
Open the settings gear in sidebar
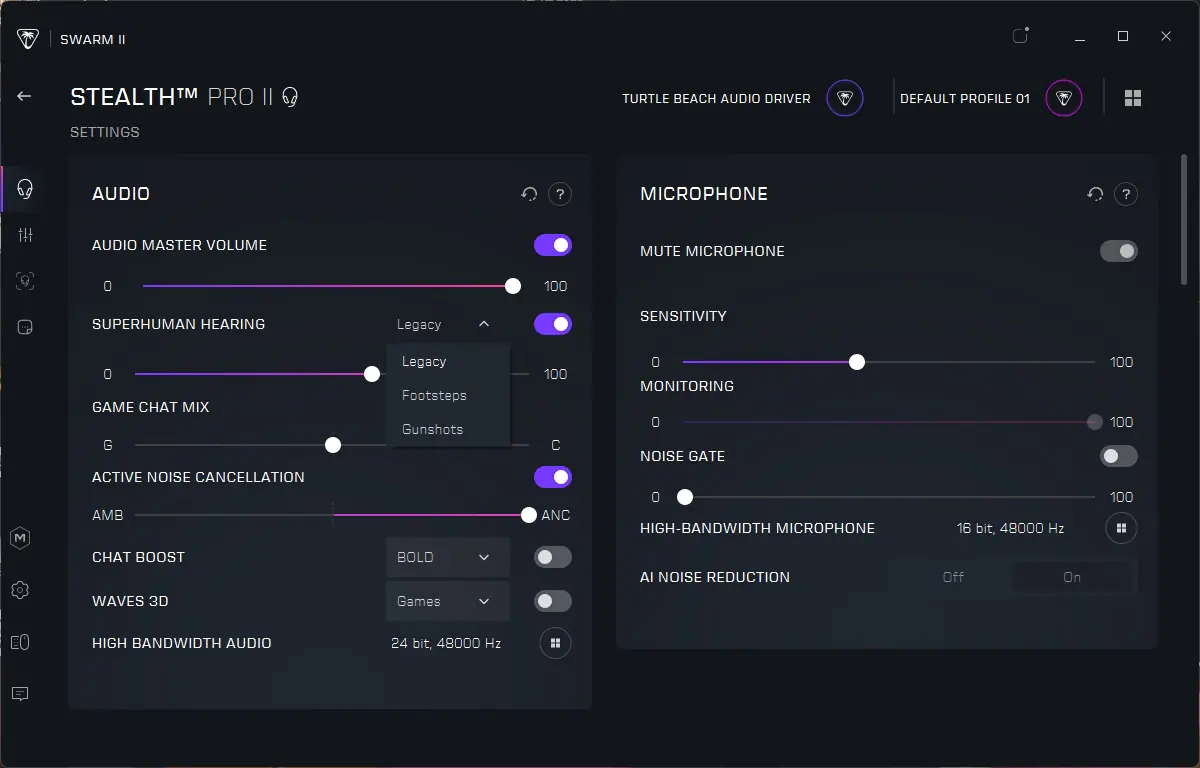pyautogui.click(x=20, y=590)
